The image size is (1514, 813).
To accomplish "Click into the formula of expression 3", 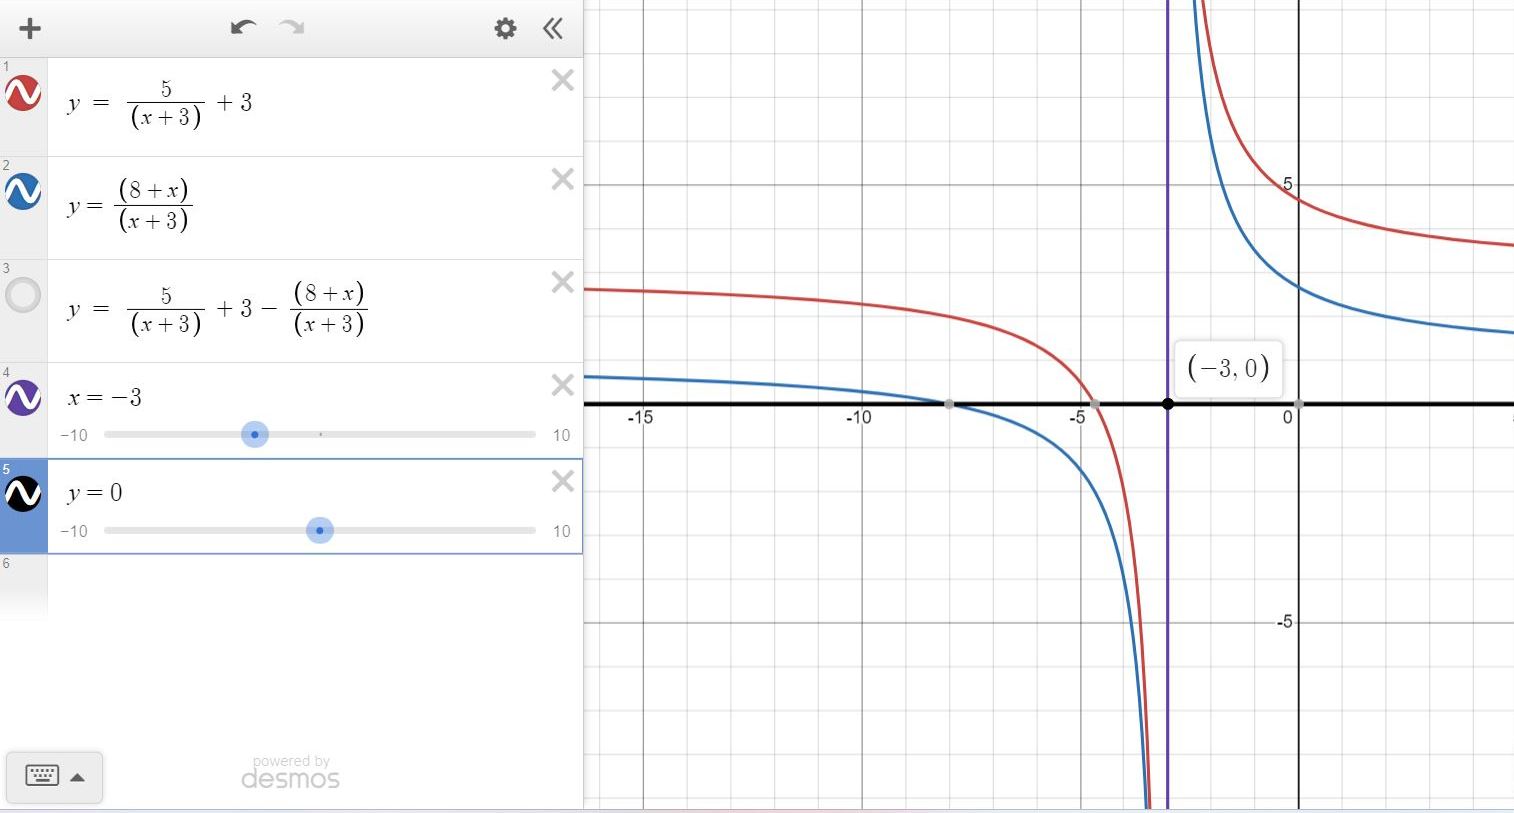I will point(217,308).
